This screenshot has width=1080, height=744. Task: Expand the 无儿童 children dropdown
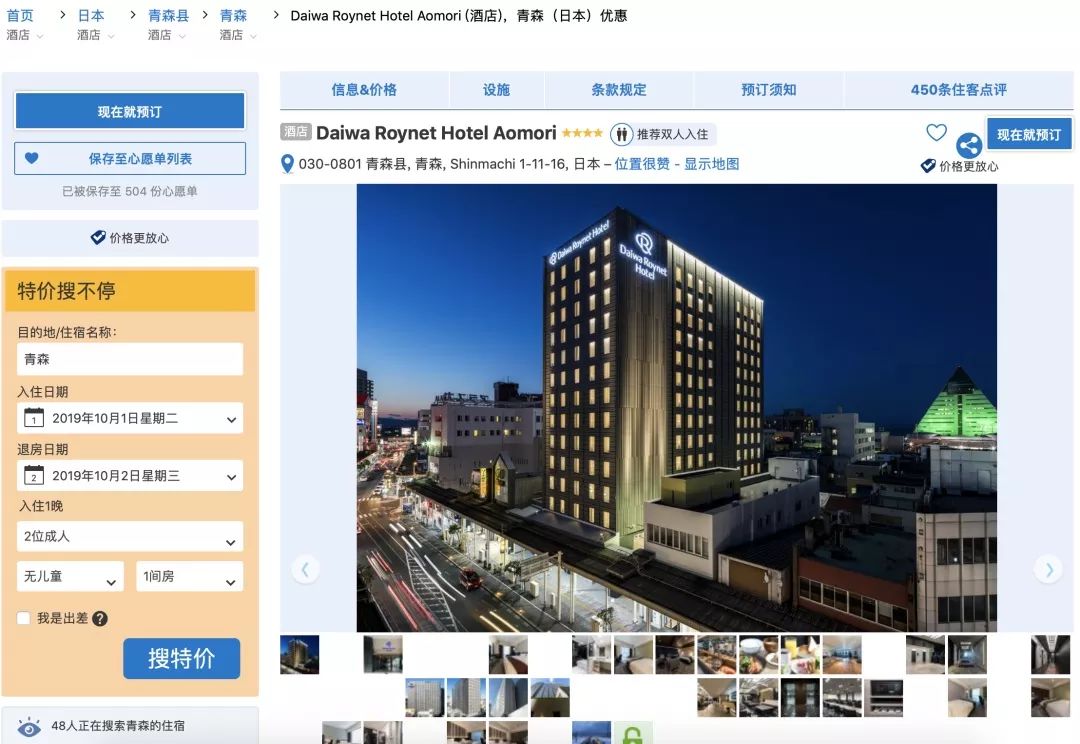(x=69, y=576)
